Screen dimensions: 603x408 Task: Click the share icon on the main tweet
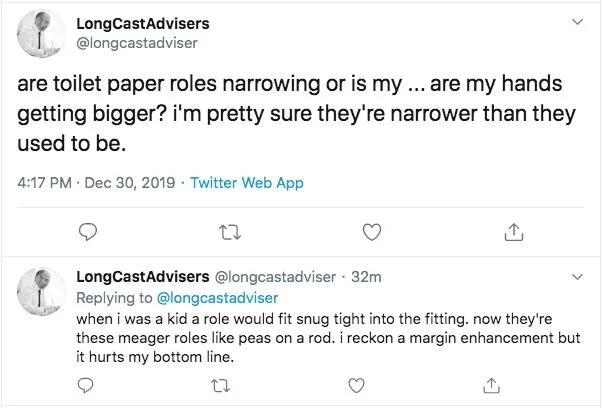coord(513,232)
